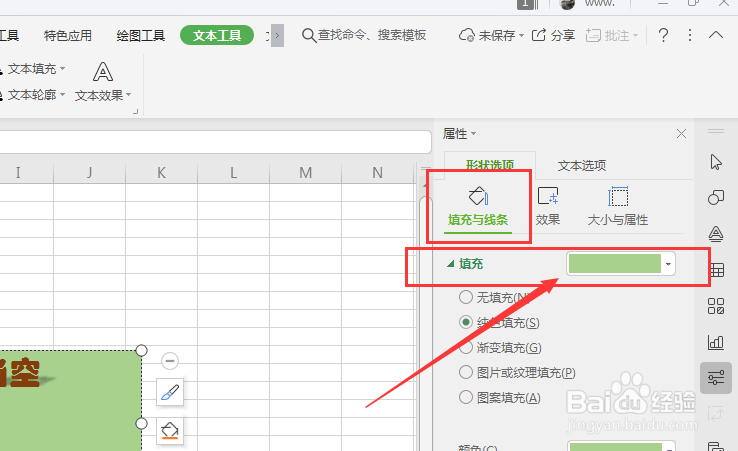738x451 pixels.
Task: Close the 属性 properties panel
Action: point(681,134)
